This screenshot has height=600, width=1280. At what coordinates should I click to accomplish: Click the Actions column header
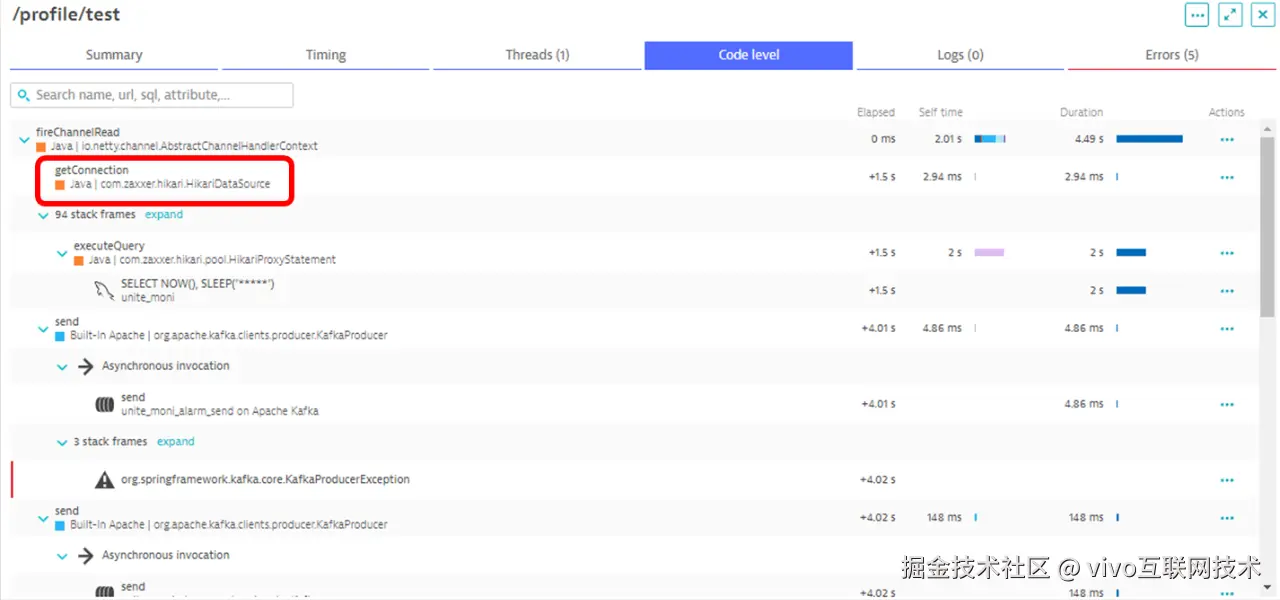click(x=1226, y=112)
